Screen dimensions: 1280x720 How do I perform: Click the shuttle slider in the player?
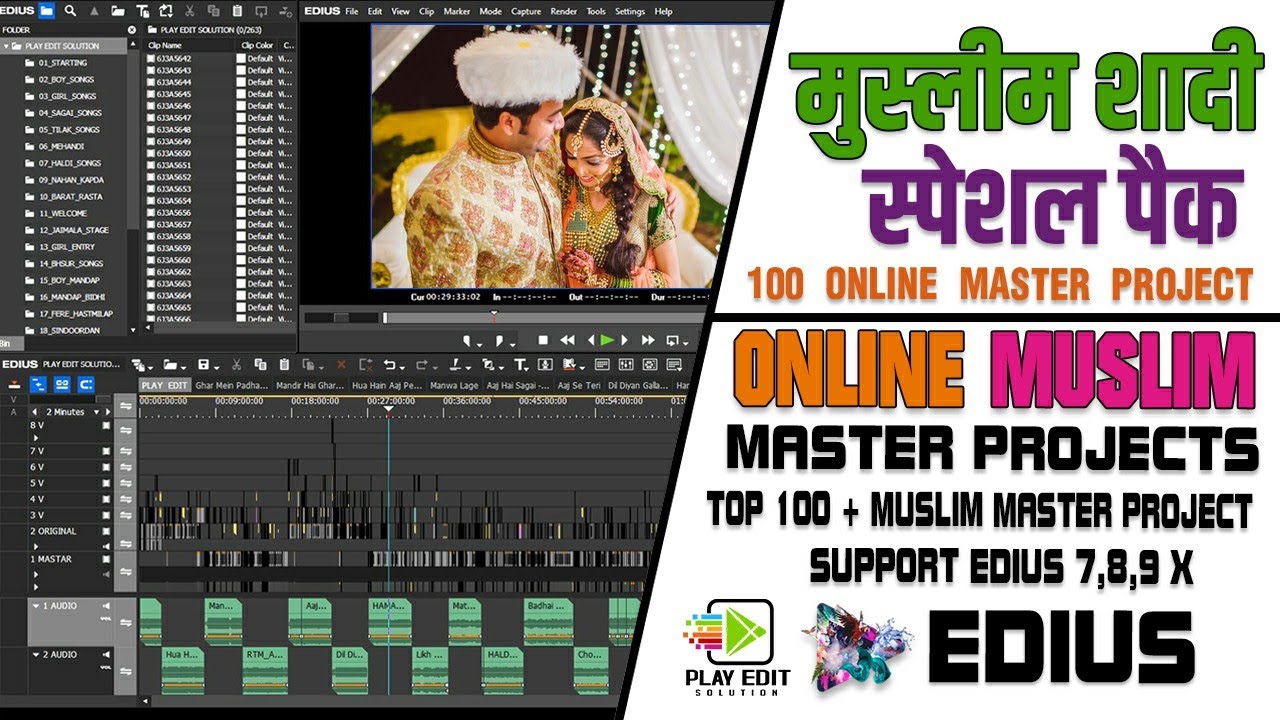click(x=341, y=318)
